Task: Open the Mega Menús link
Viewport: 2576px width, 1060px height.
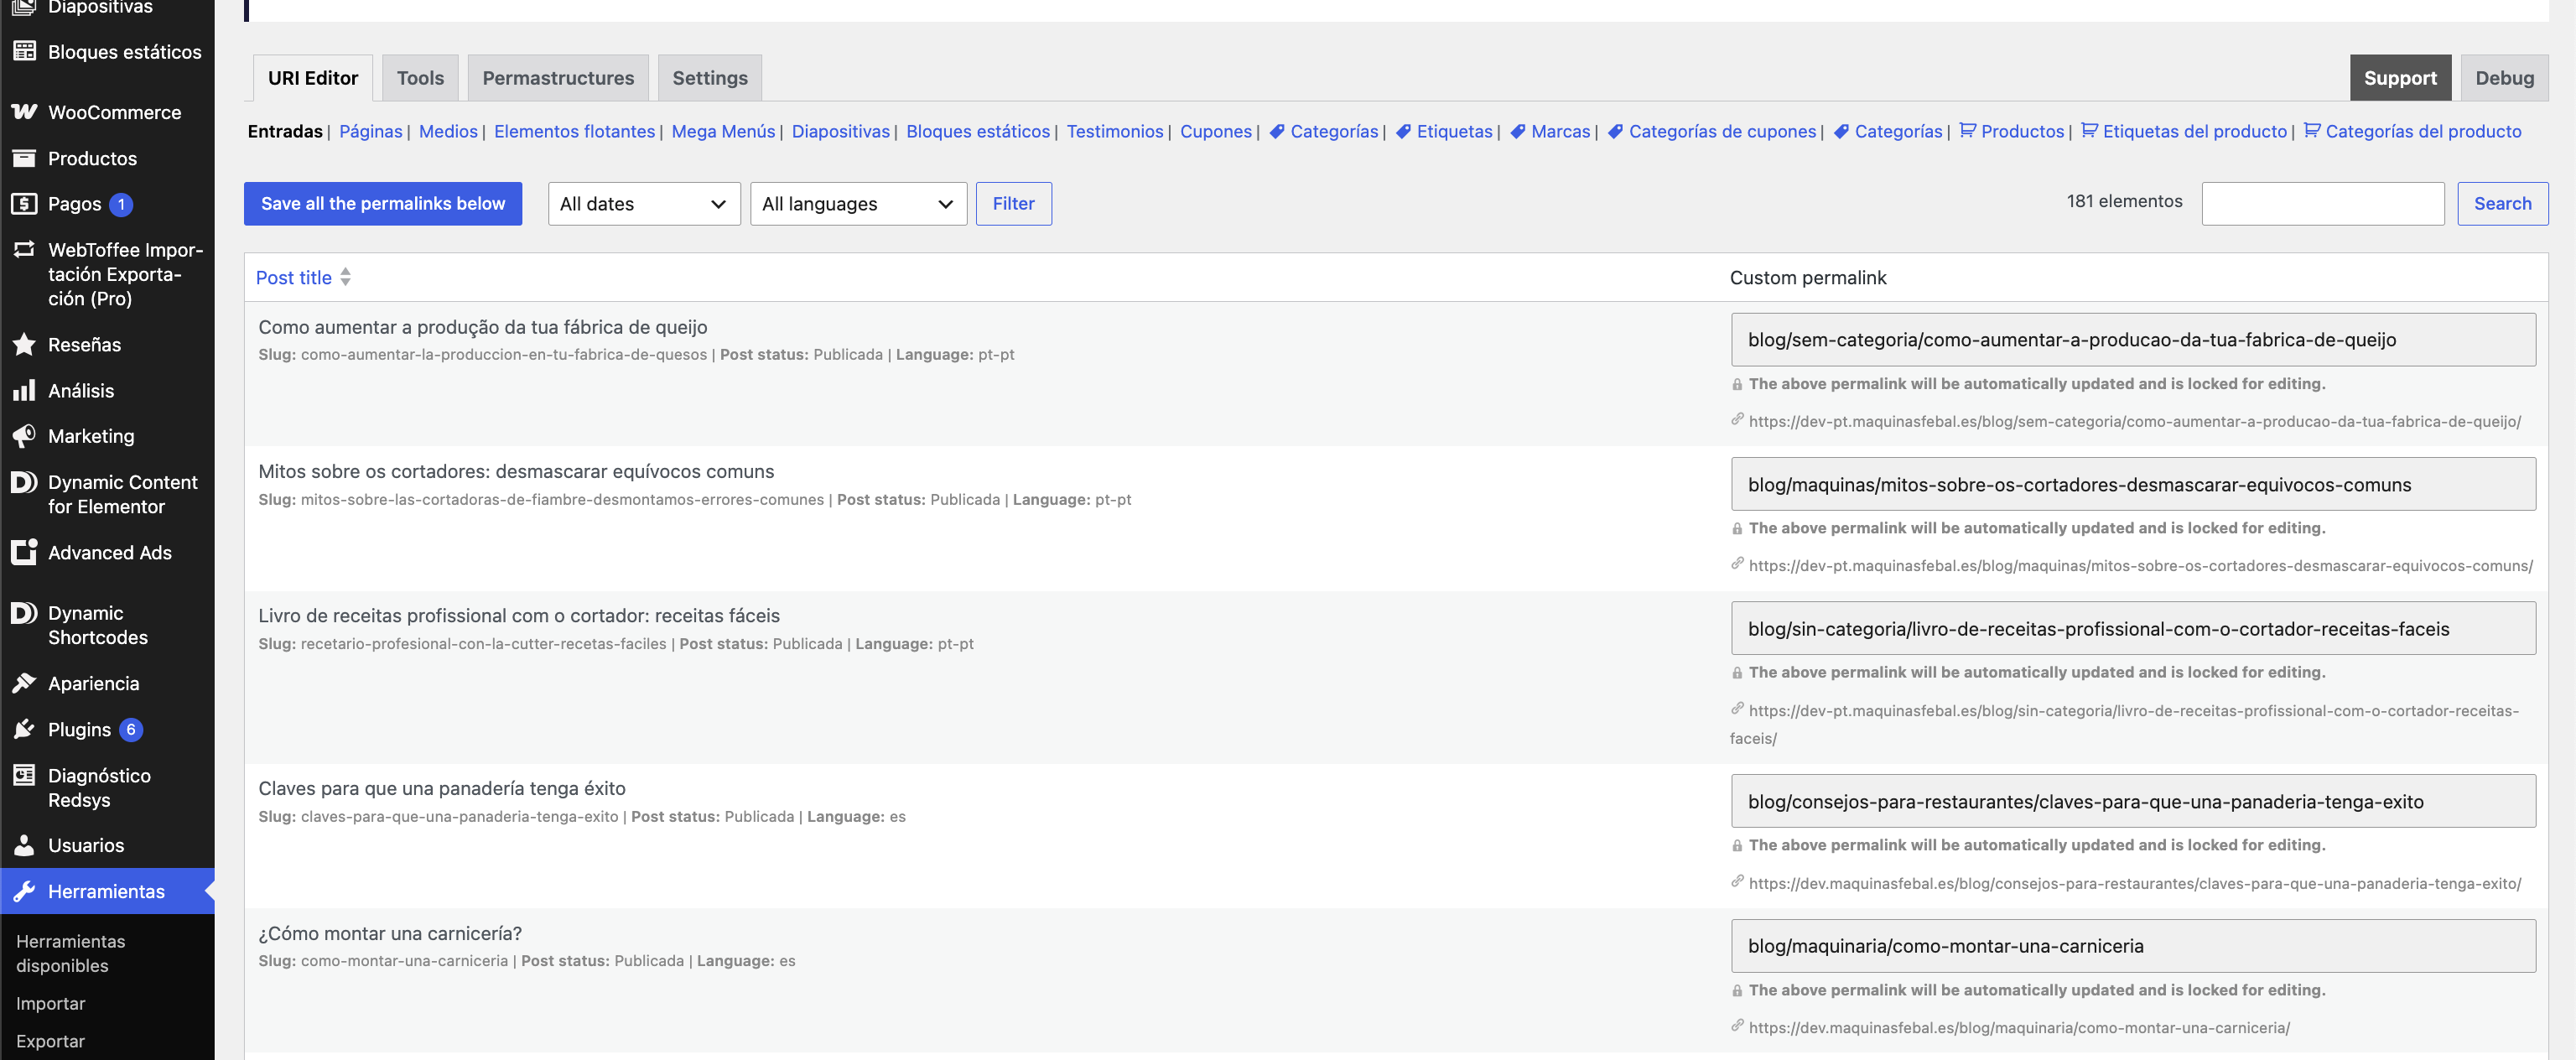Action: coord(723,132)
